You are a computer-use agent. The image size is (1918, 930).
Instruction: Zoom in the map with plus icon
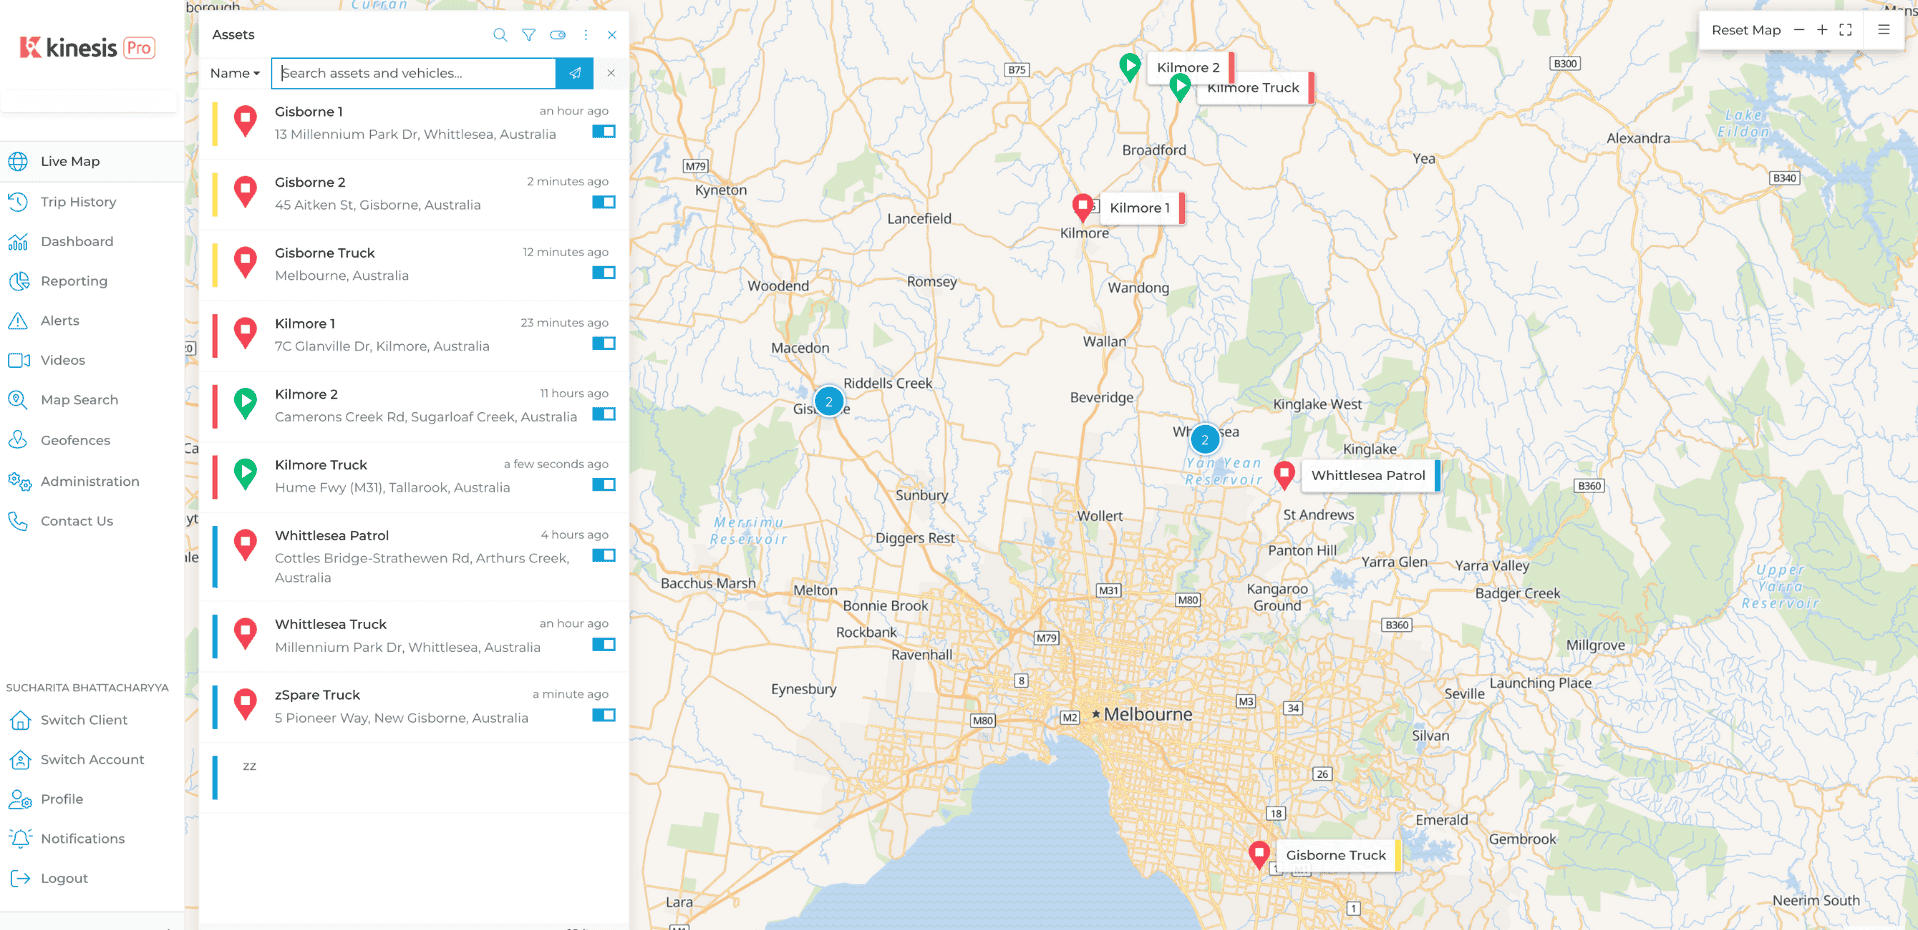[1822, 30]
